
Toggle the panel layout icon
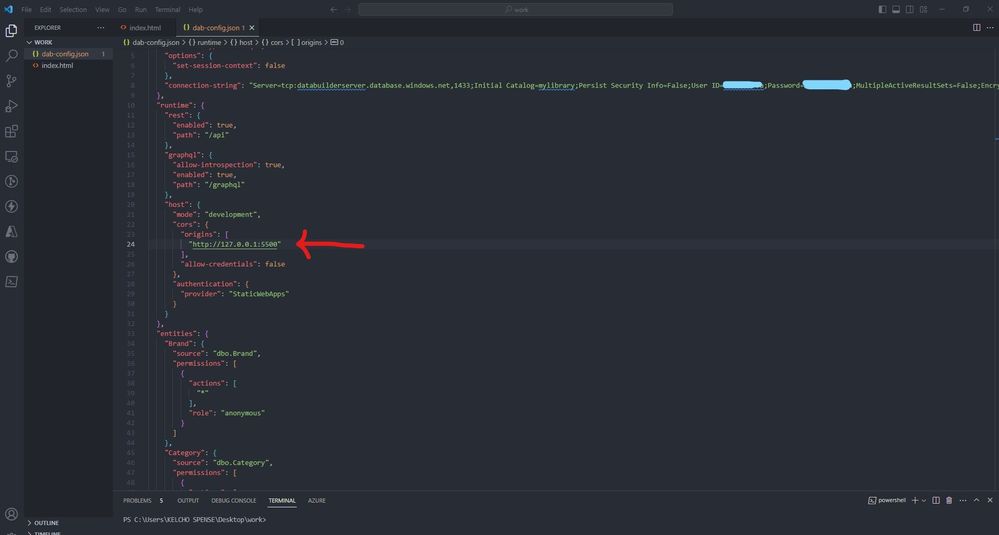coord(896,10)
